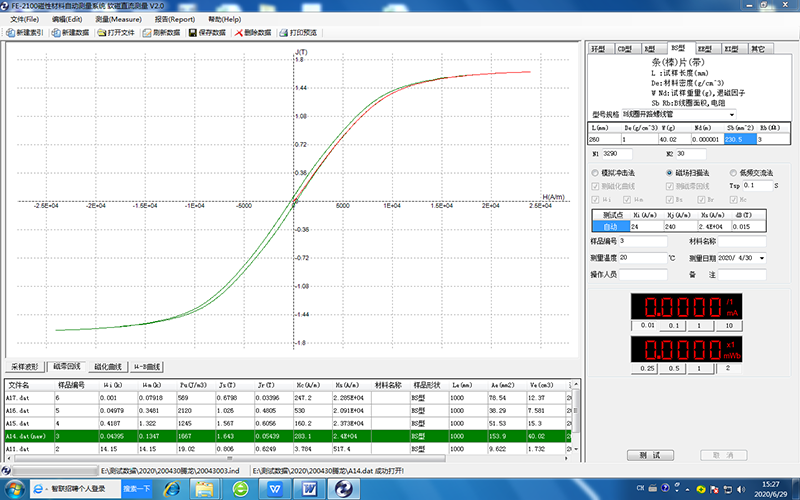Click the 刷新数据 (refresh data) toolbar icon
The height and width of the screenshot is (500, 800).
[147, 33]
